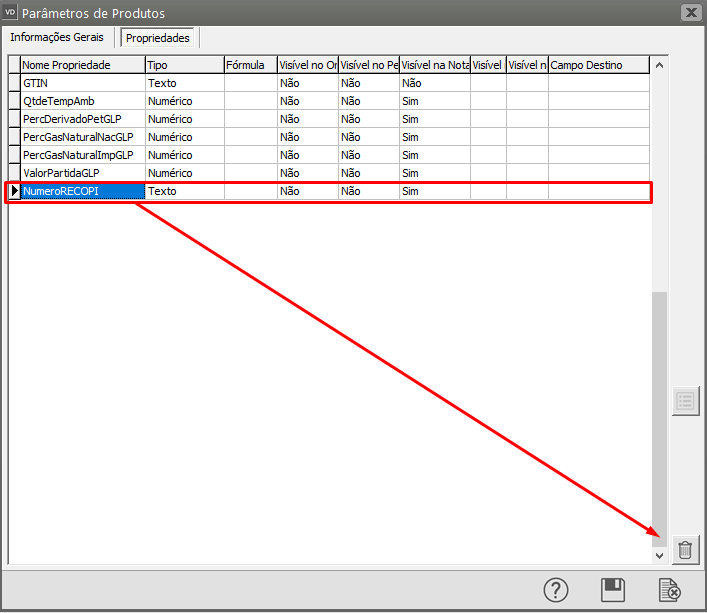This screenshot has height=613, width=707.
Task: Select the NumeroRECOPI cell
Action: [x=83, y=191]
